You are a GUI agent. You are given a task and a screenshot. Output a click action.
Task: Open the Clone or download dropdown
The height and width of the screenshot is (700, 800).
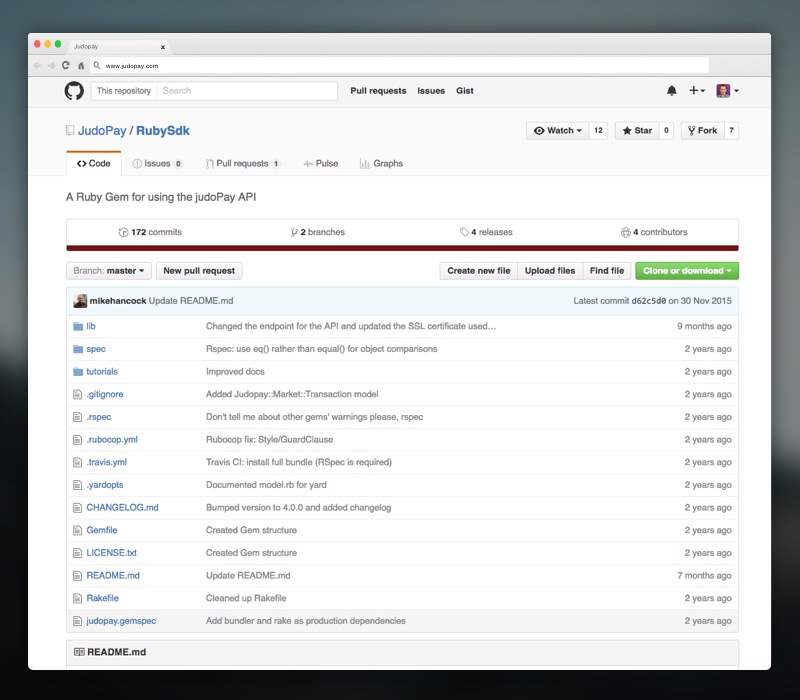(687, 271)
